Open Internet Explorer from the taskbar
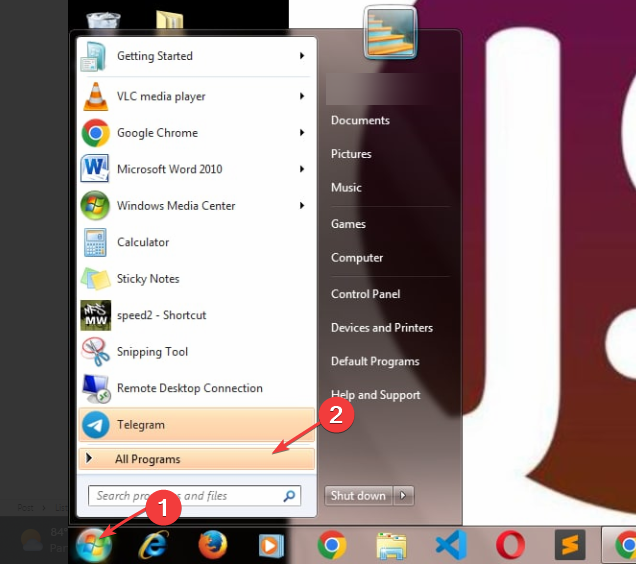The width and height of the screenshot is (636, 564). [154, 545]
